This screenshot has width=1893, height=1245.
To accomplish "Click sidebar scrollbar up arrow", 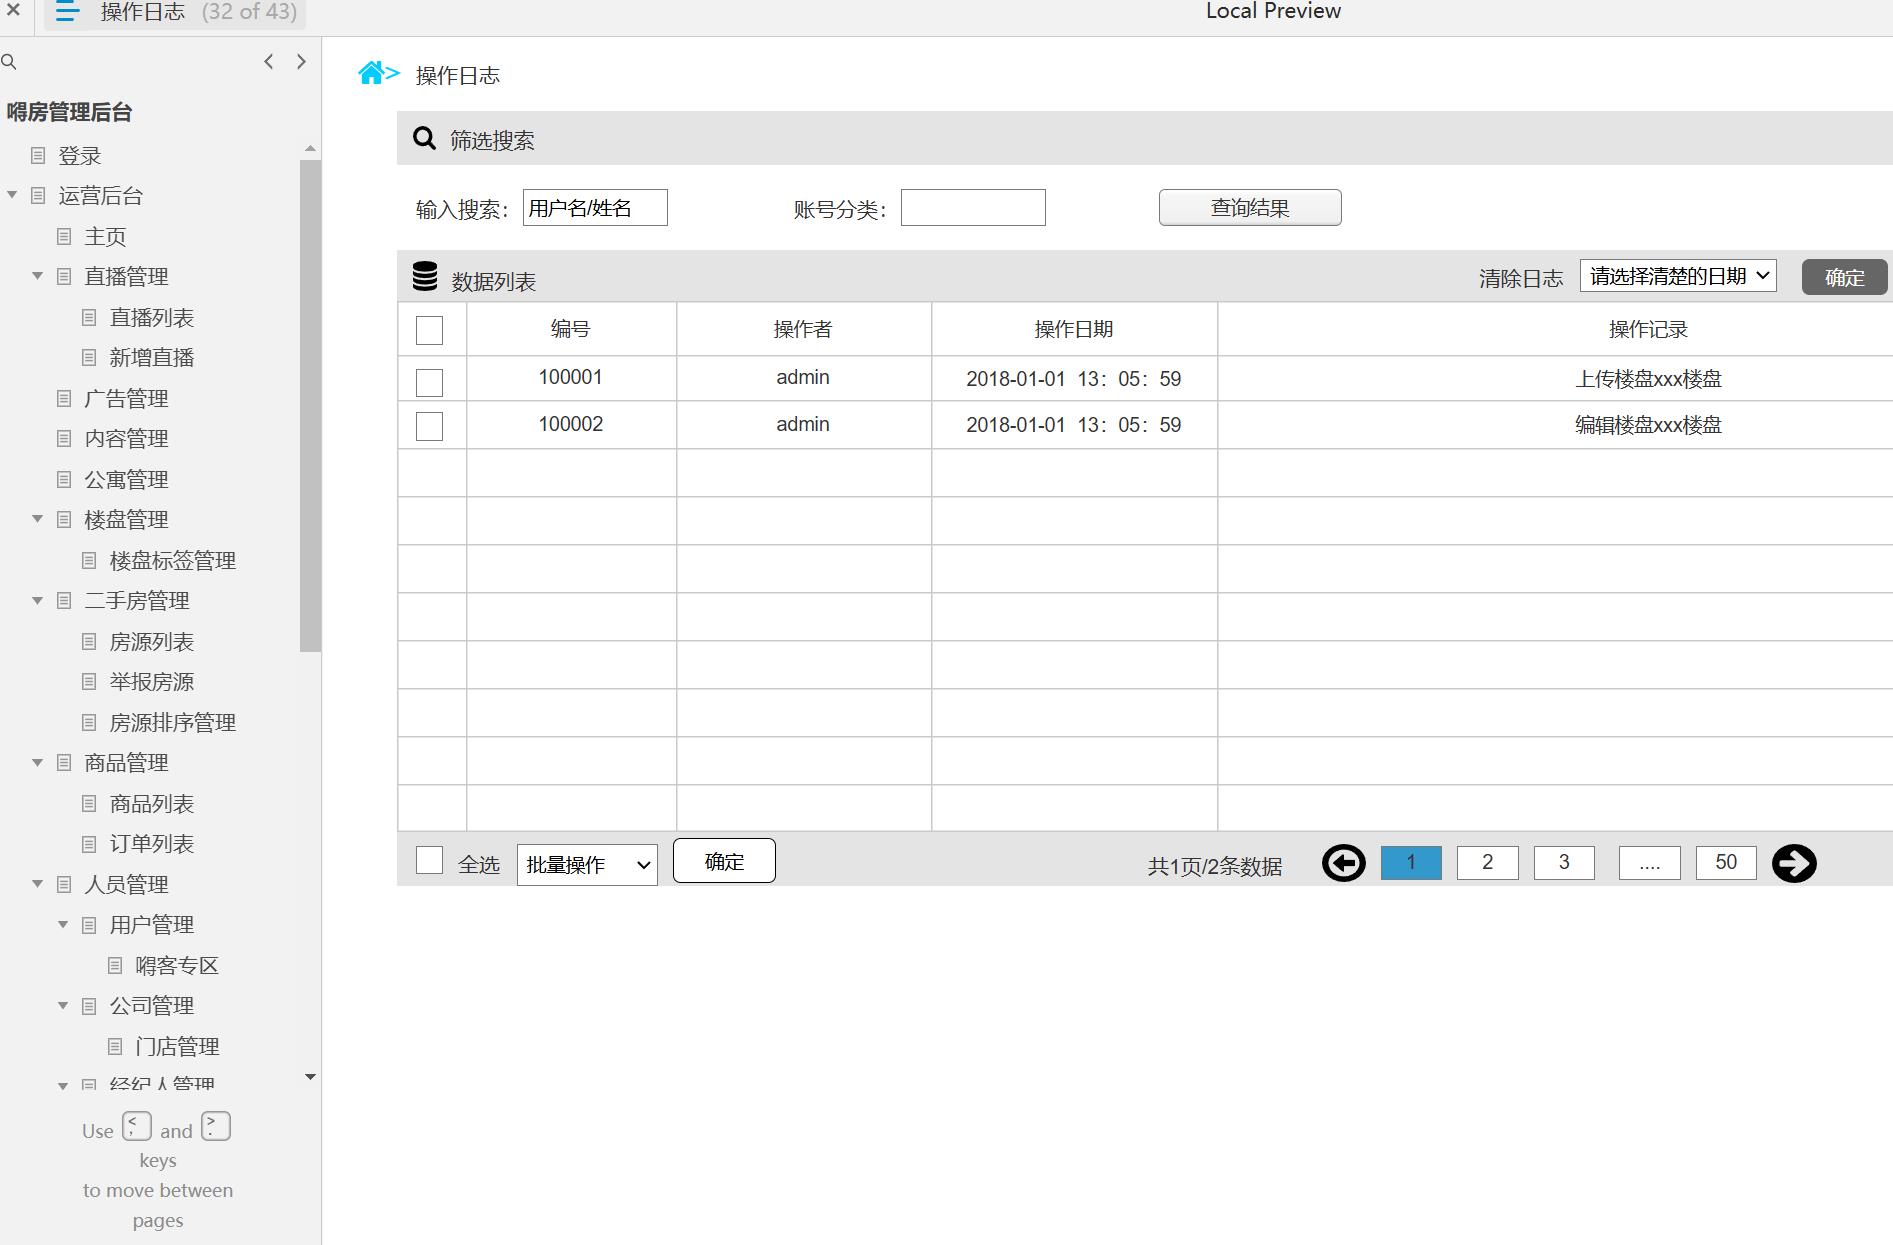I will click(310, 148).
